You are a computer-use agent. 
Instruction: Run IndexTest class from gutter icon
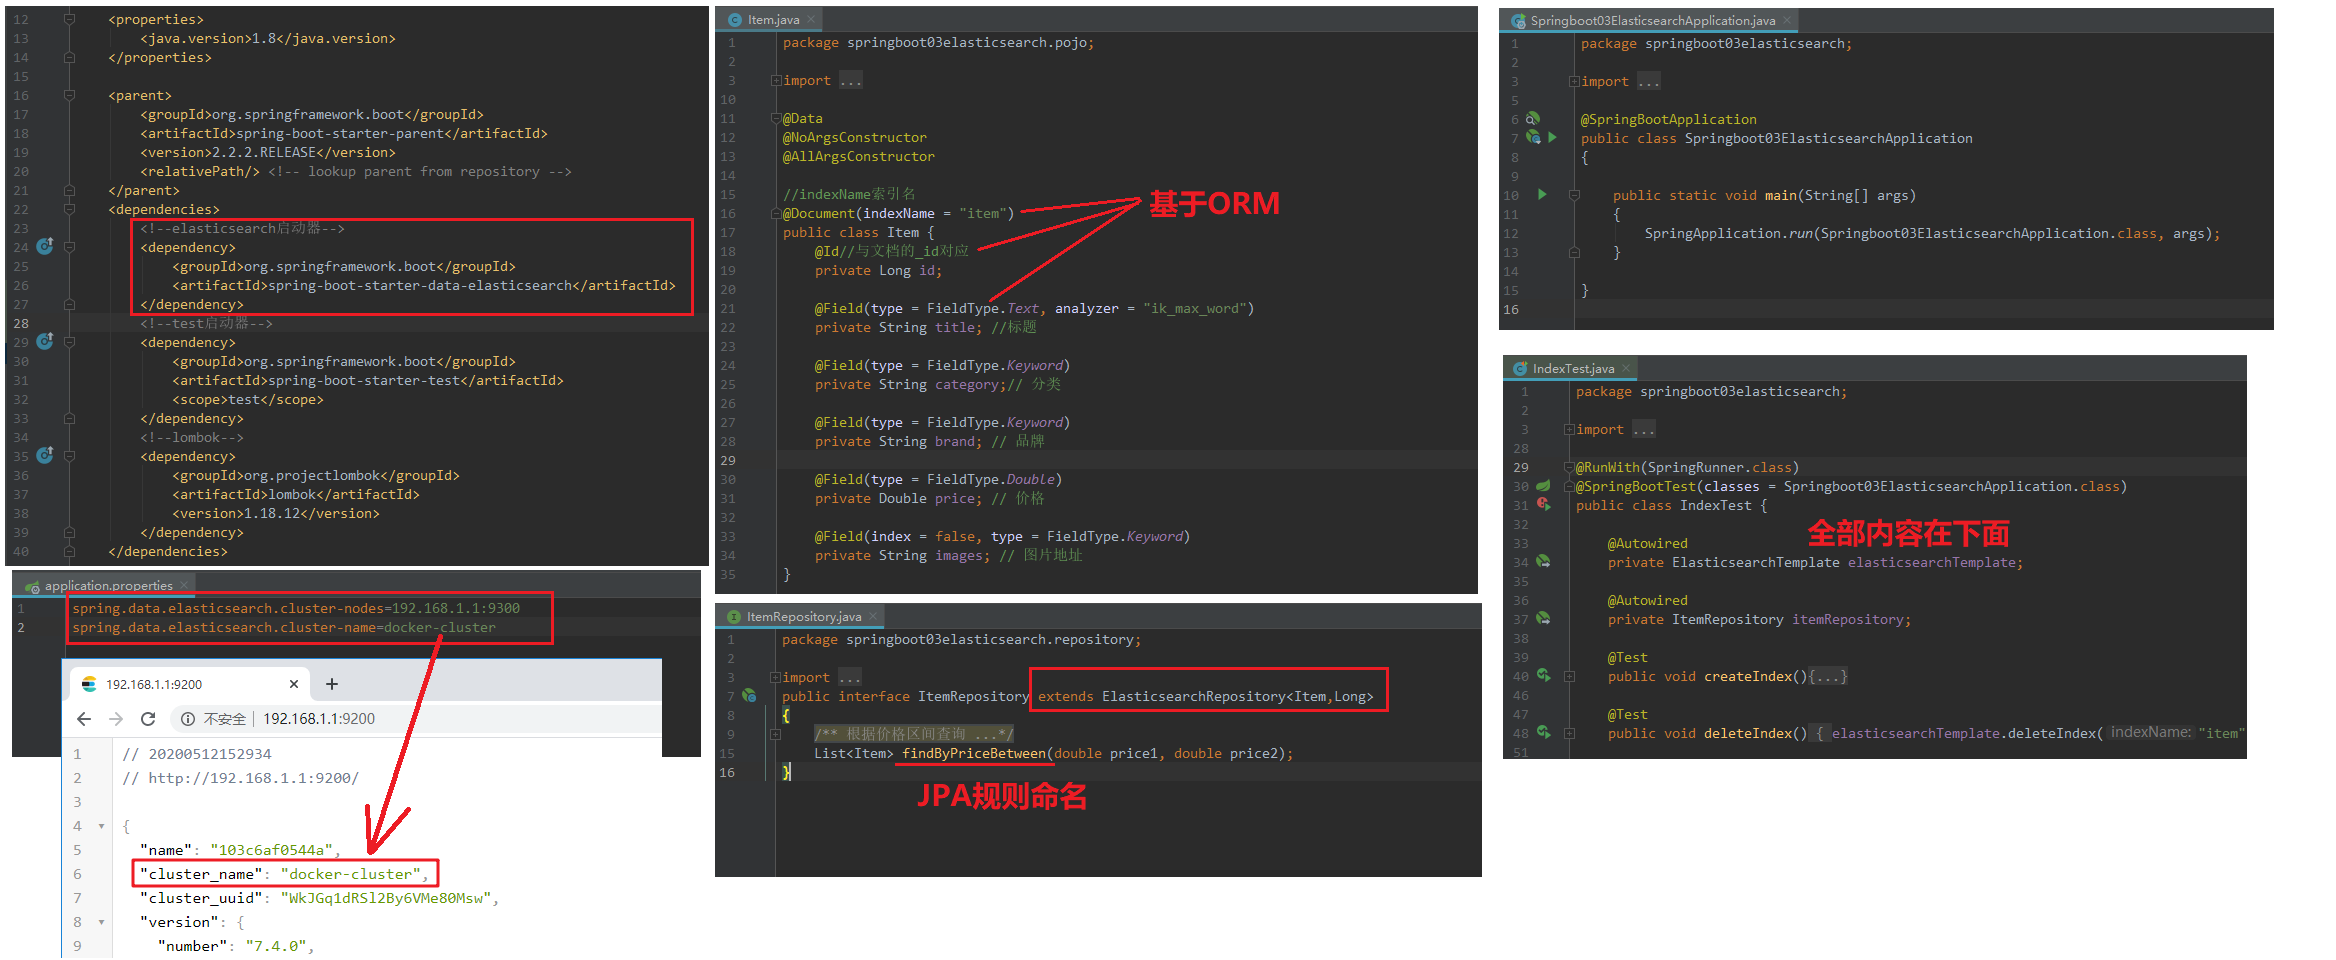point(1543,505)
